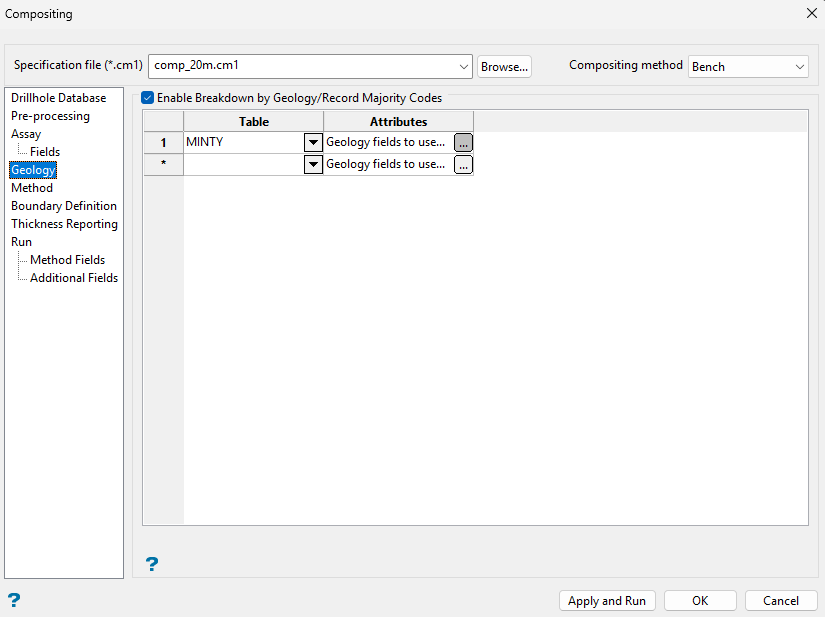Open Table dropdown arrow in the blank row

pos(313,165)
